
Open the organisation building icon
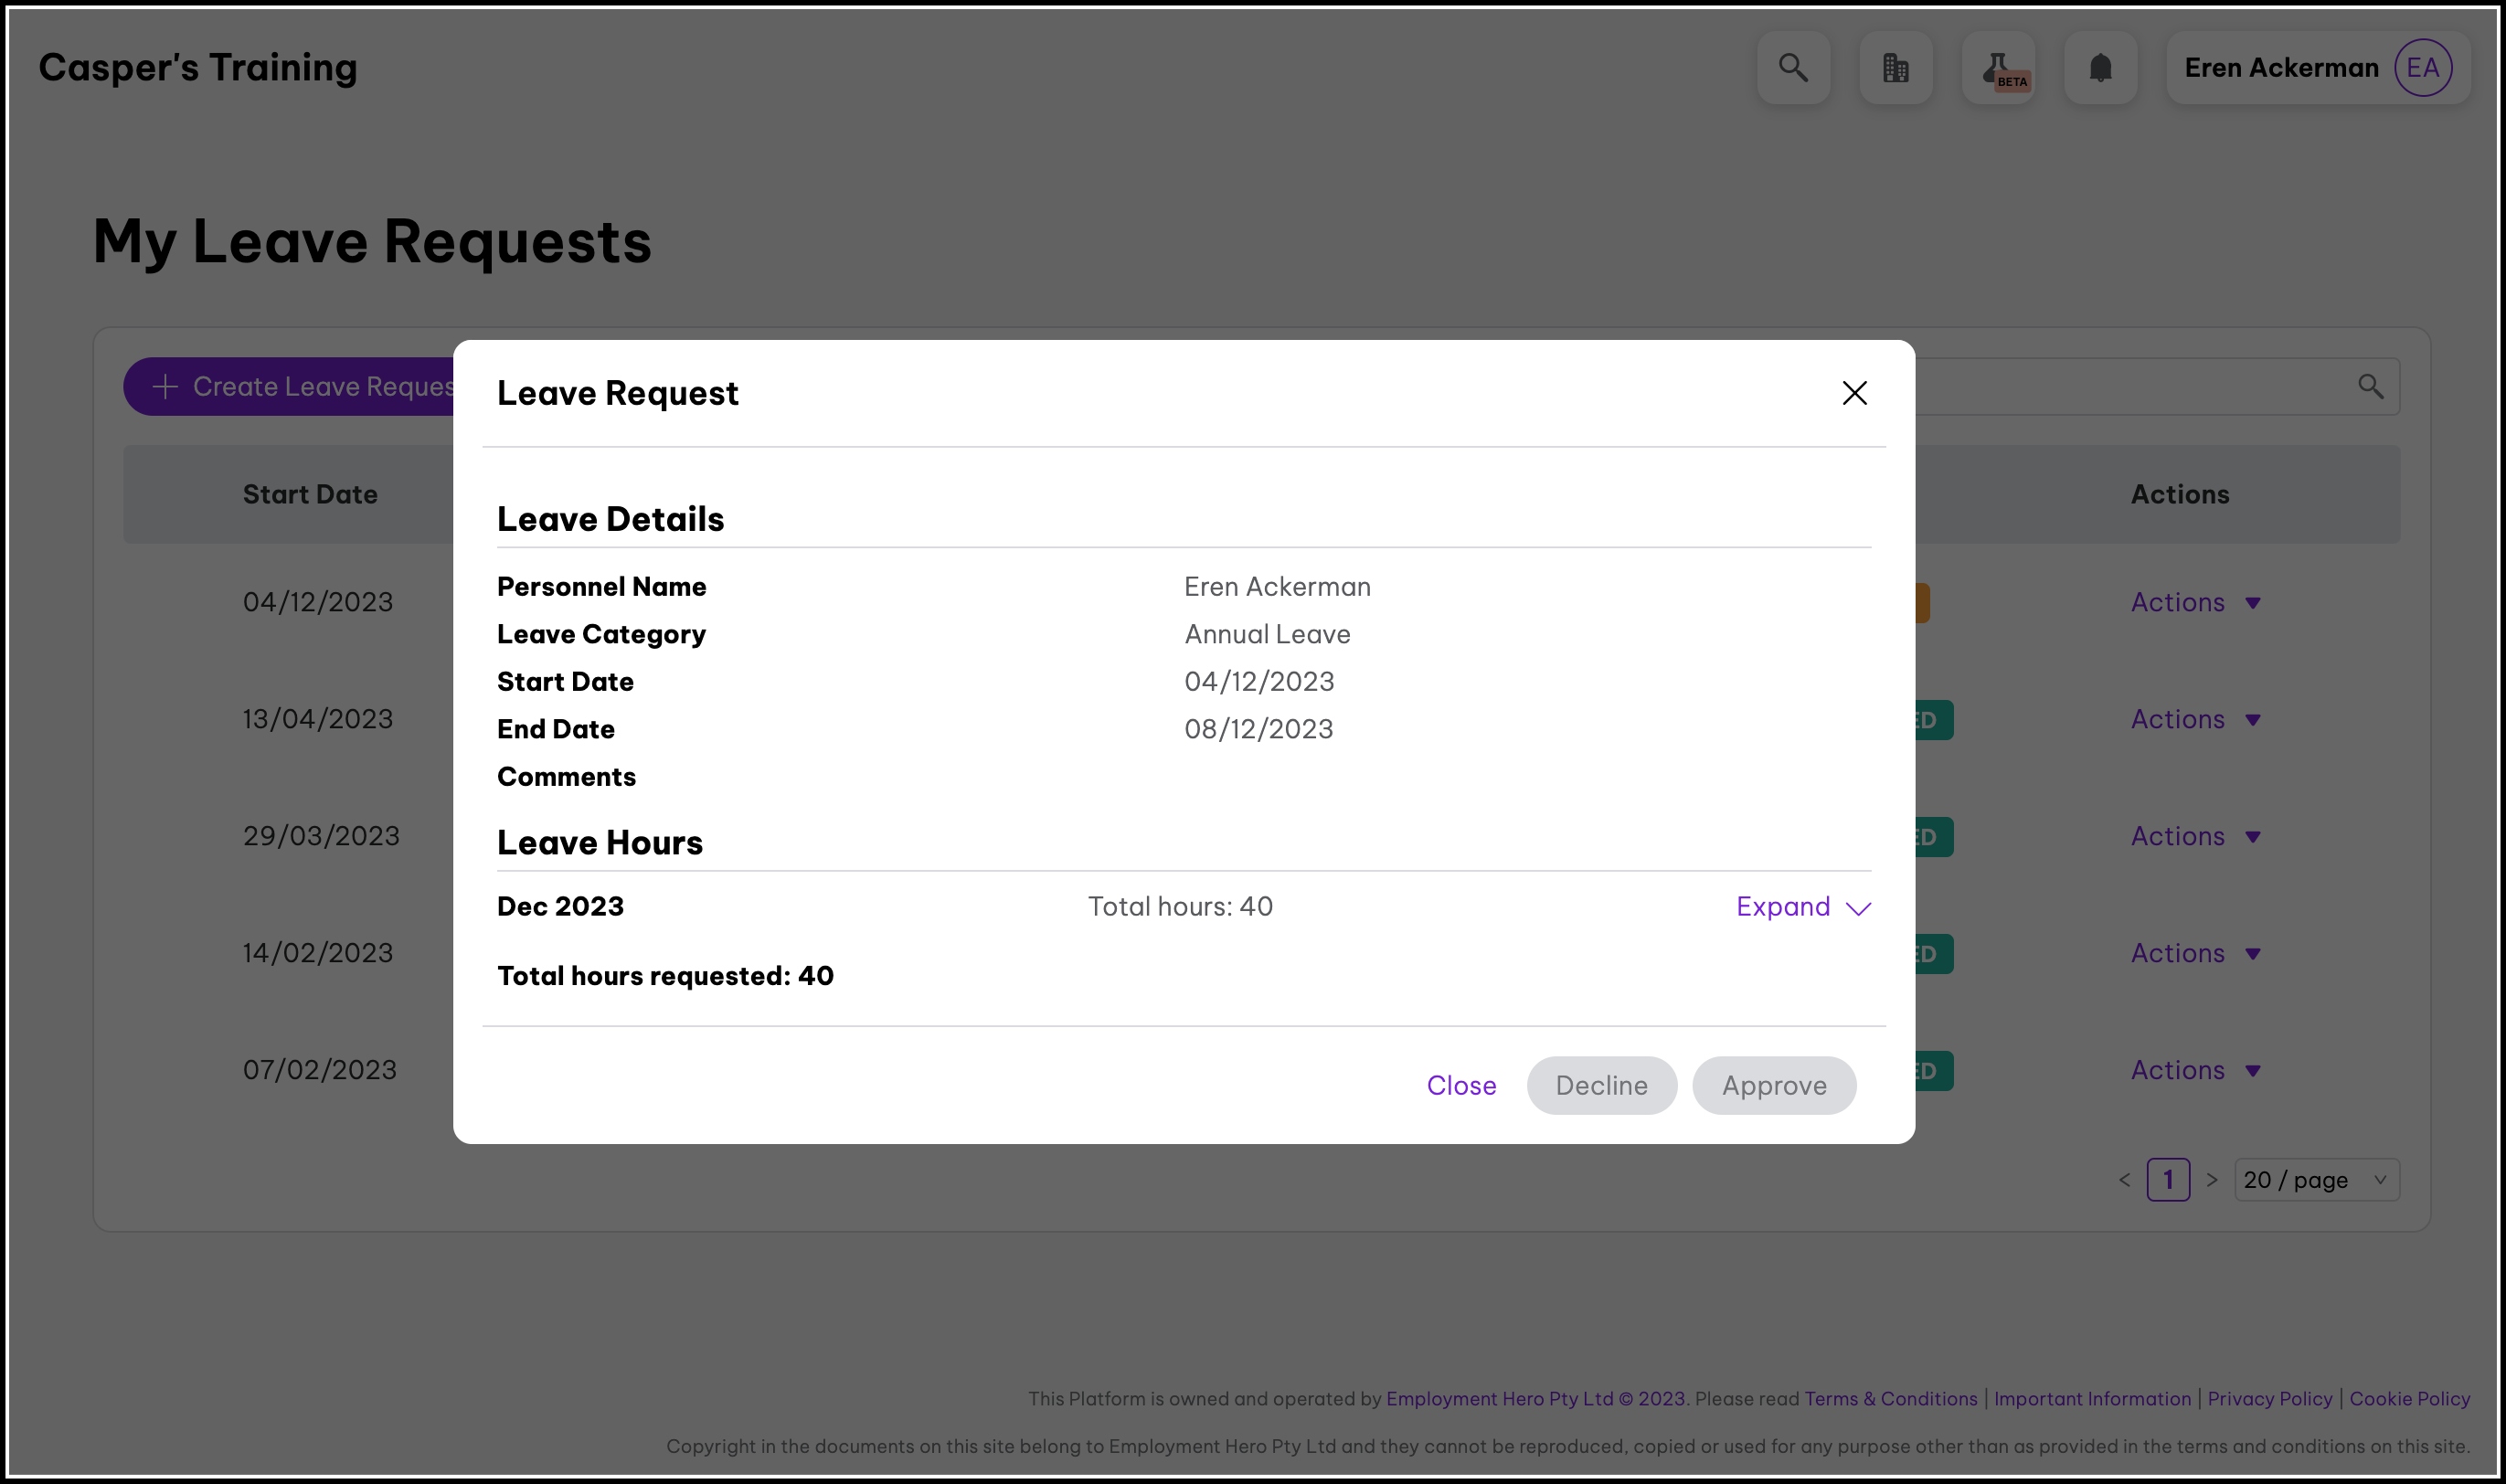pyautogui.click(x=1895, y=68)
